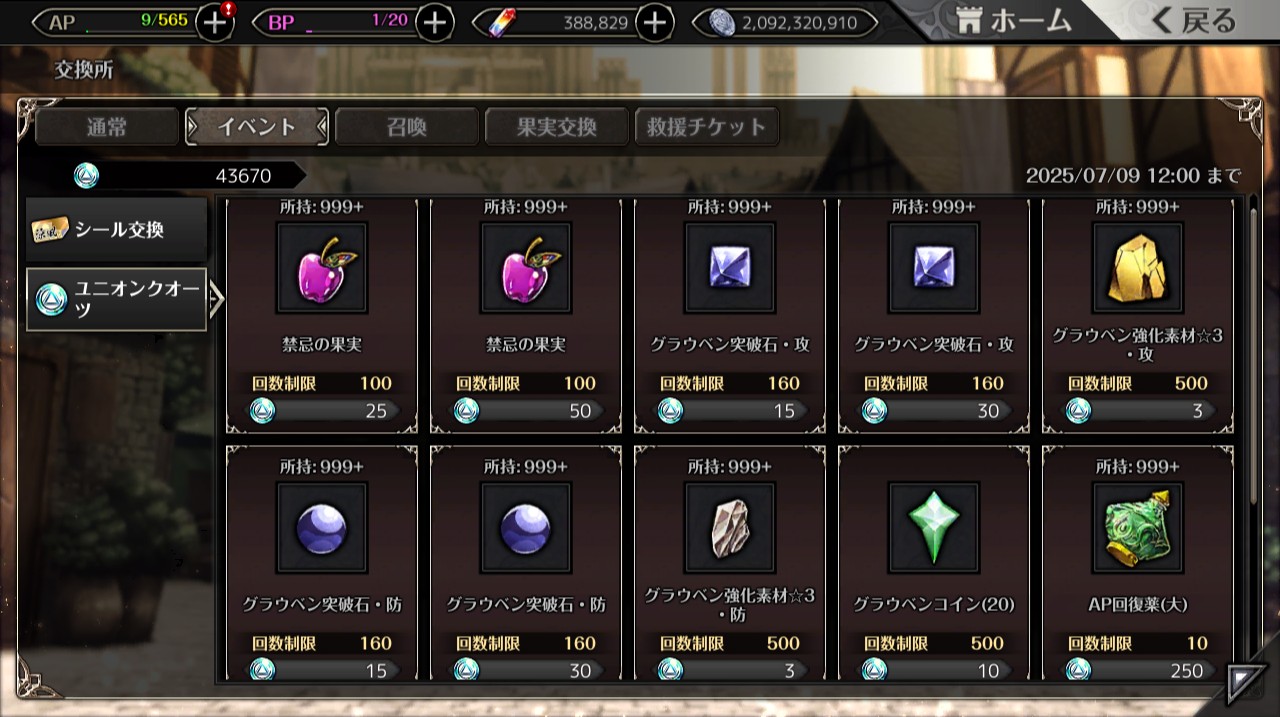Viewport: 1280px width, 717px height.
Task: Select シール交換 in the left sidebar
Action: point(117,230)
